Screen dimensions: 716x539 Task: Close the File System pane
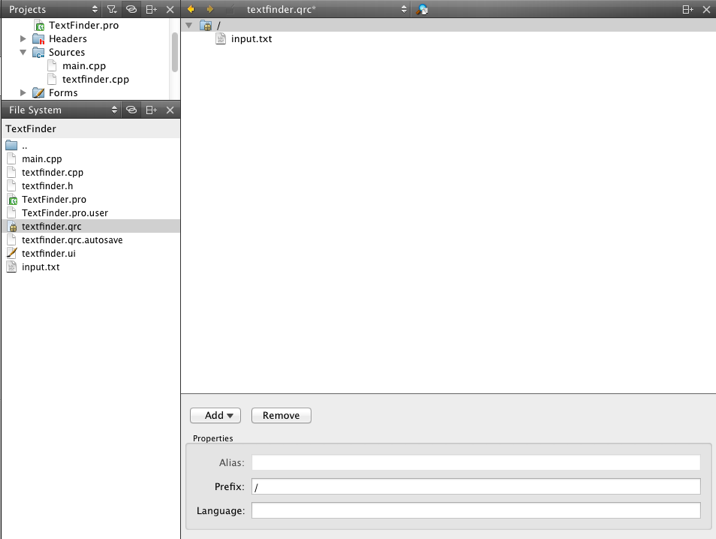(x=170, y=110)
